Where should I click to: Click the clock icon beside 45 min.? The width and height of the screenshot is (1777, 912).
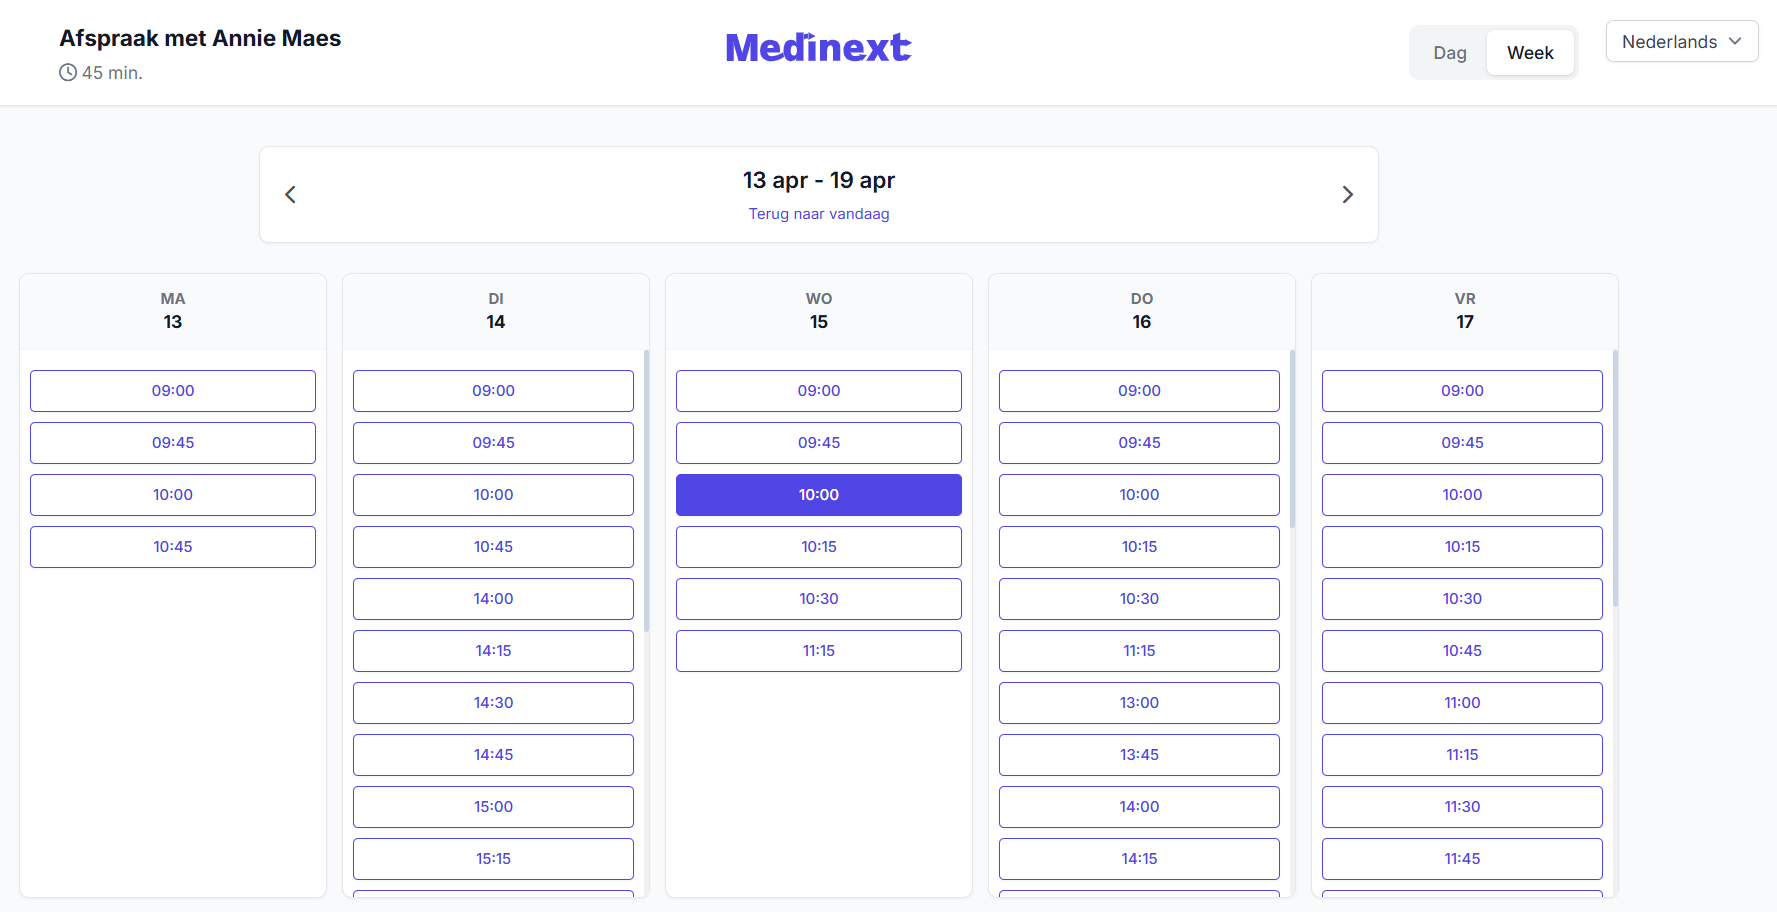click(68, 72)
